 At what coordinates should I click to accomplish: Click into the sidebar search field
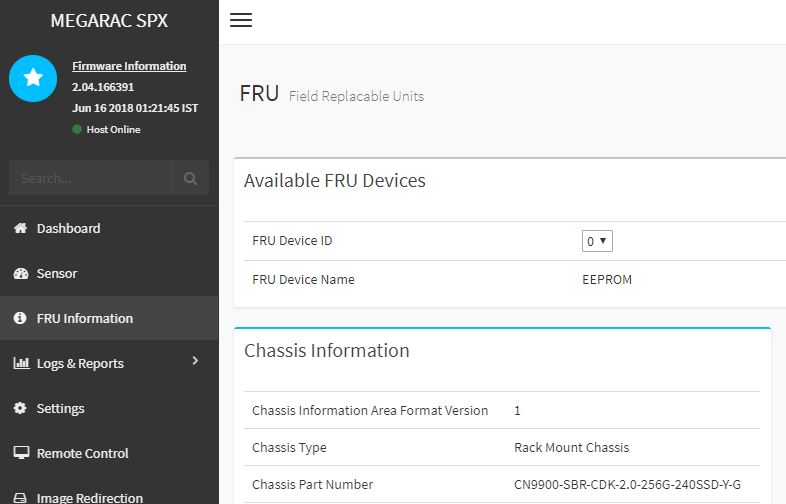(90, 178)
